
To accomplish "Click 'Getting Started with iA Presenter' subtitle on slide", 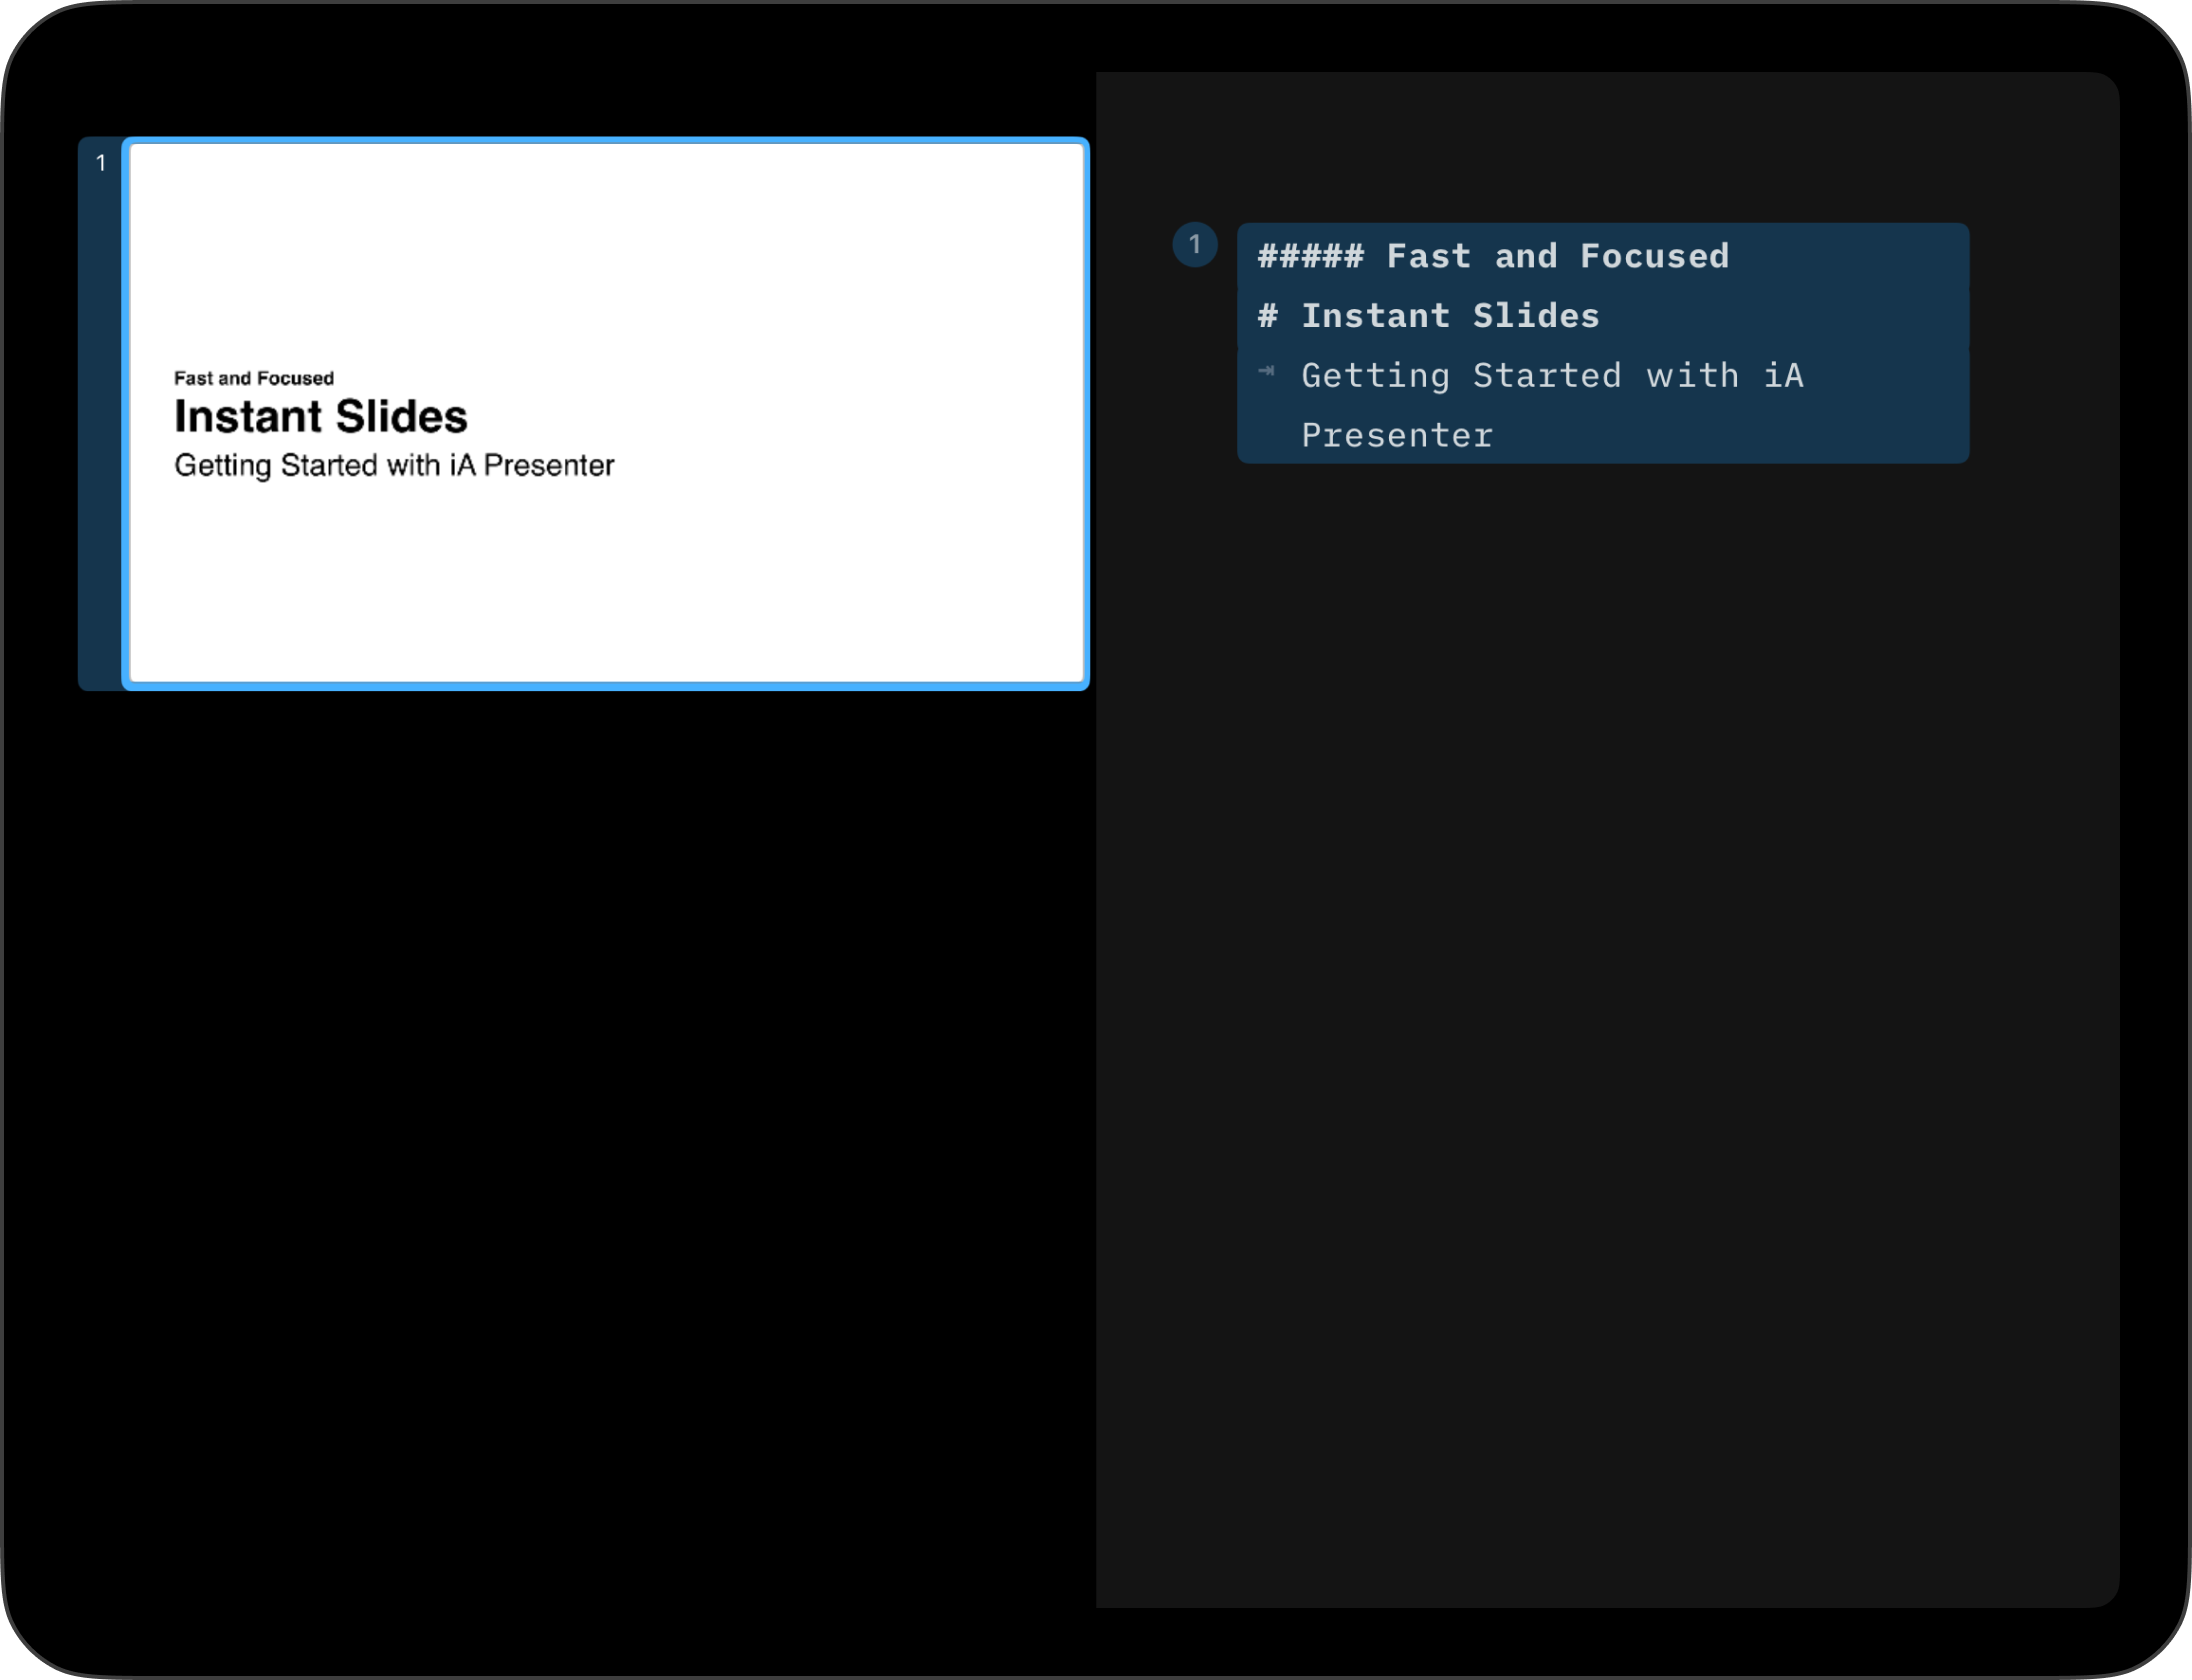I will [394, 466].
